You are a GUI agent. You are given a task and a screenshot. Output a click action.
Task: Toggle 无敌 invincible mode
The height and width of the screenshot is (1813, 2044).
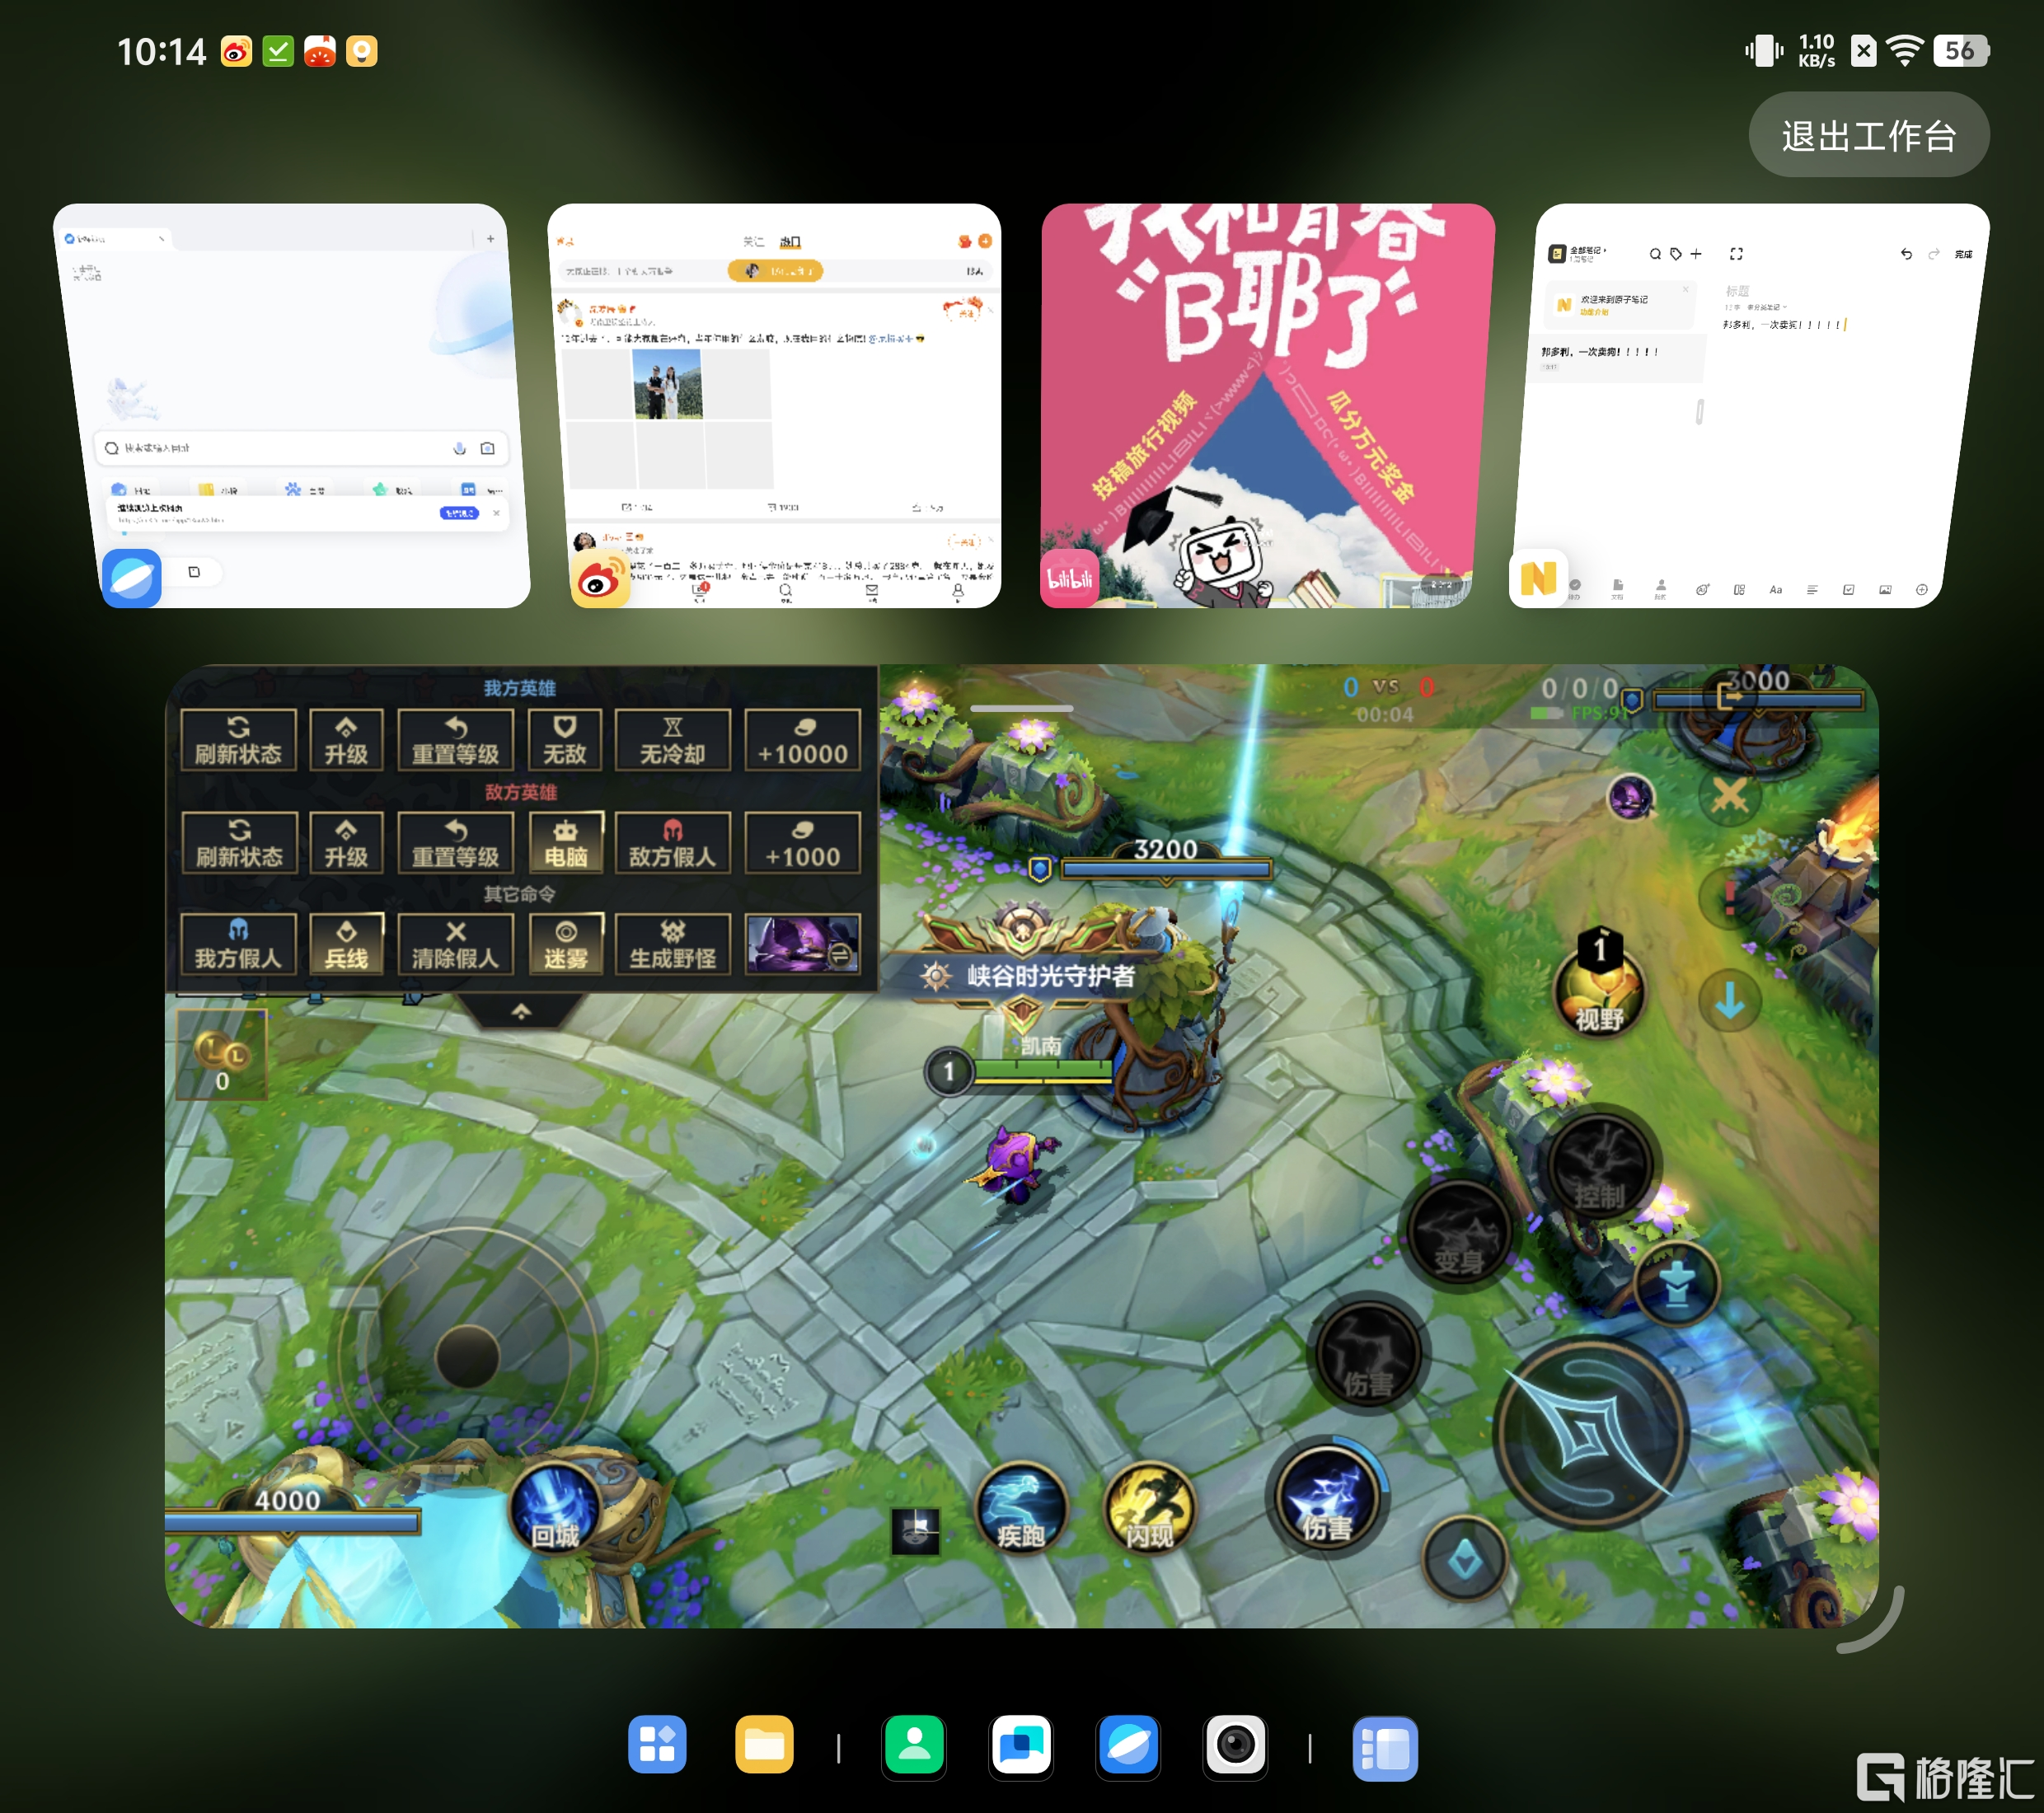point(564,740)
